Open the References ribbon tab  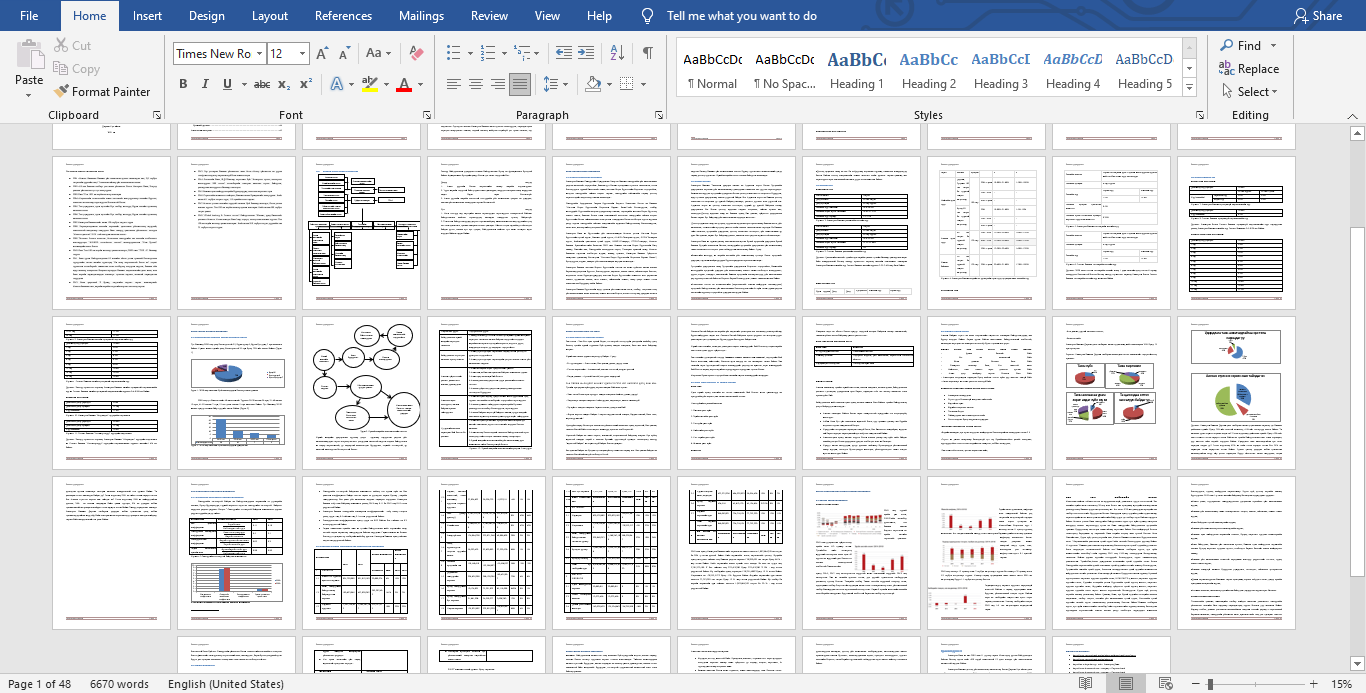coord(343,16)
